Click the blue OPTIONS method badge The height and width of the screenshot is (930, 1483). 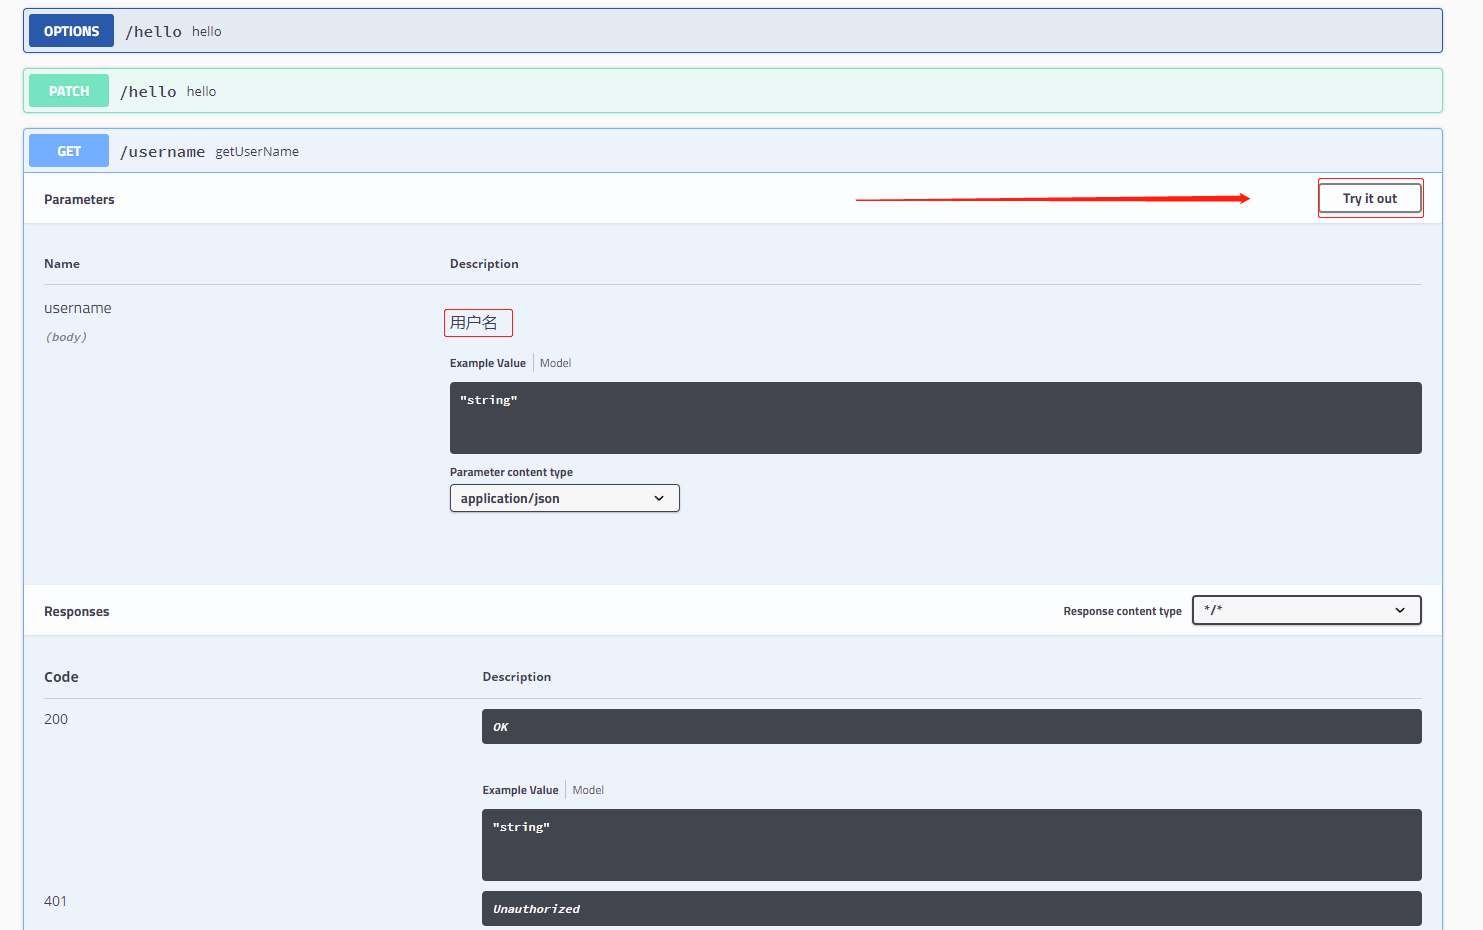point(71,31)
